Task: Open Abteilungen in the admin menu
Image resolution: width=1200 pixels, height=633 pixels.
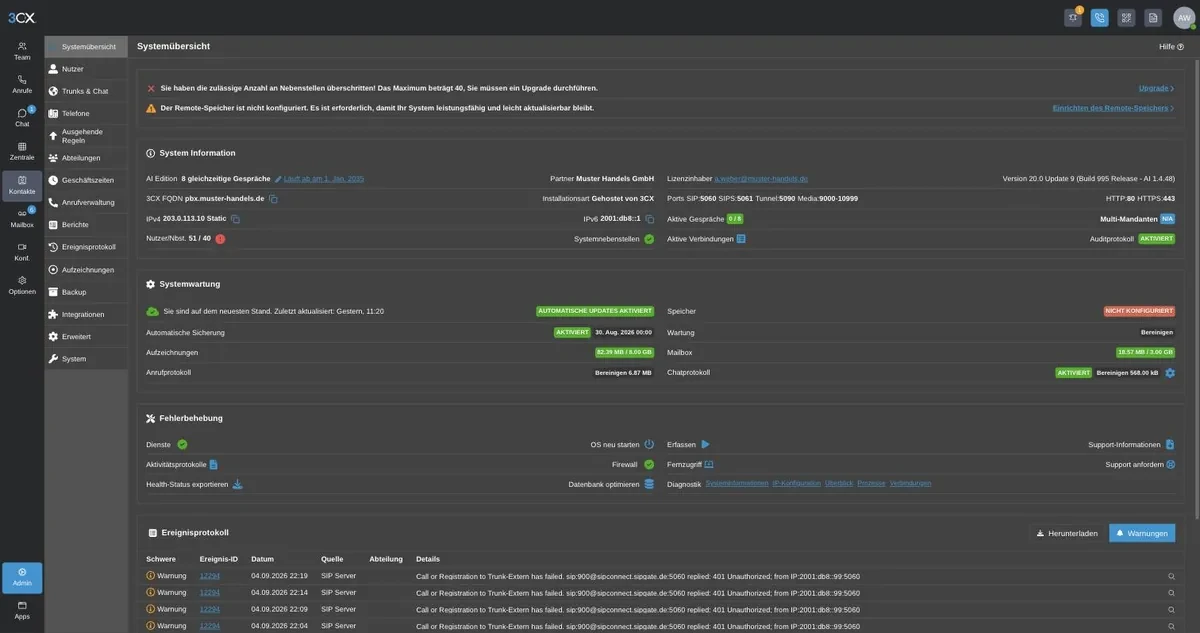Action: [86, 158]
